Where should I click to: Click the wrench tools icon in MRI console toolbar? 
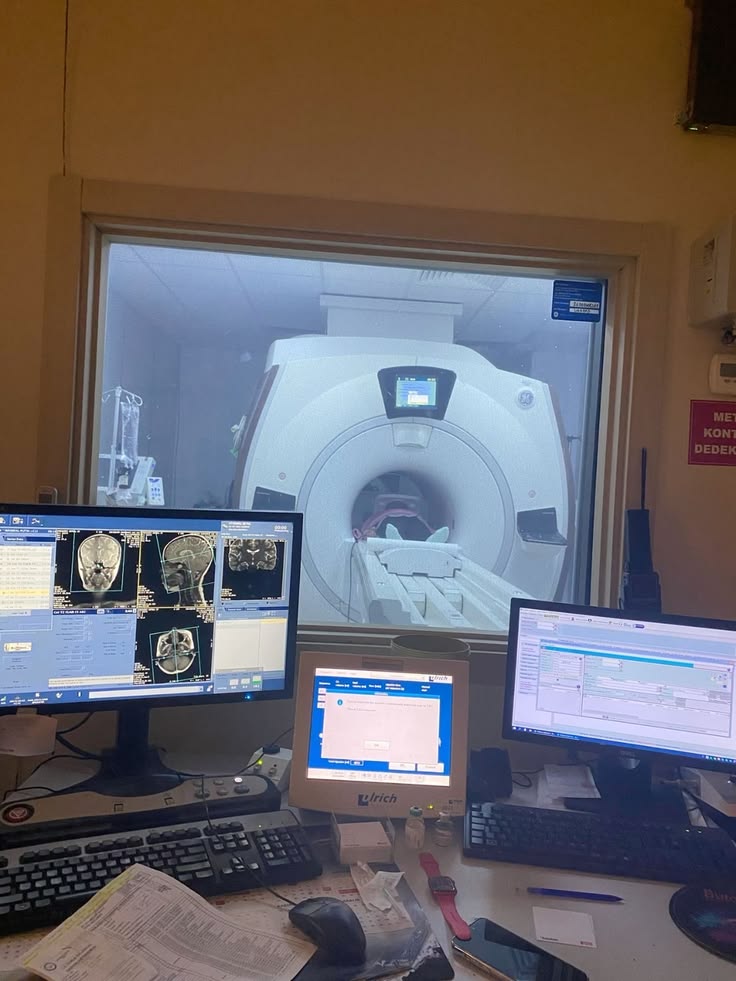(36, 521)
